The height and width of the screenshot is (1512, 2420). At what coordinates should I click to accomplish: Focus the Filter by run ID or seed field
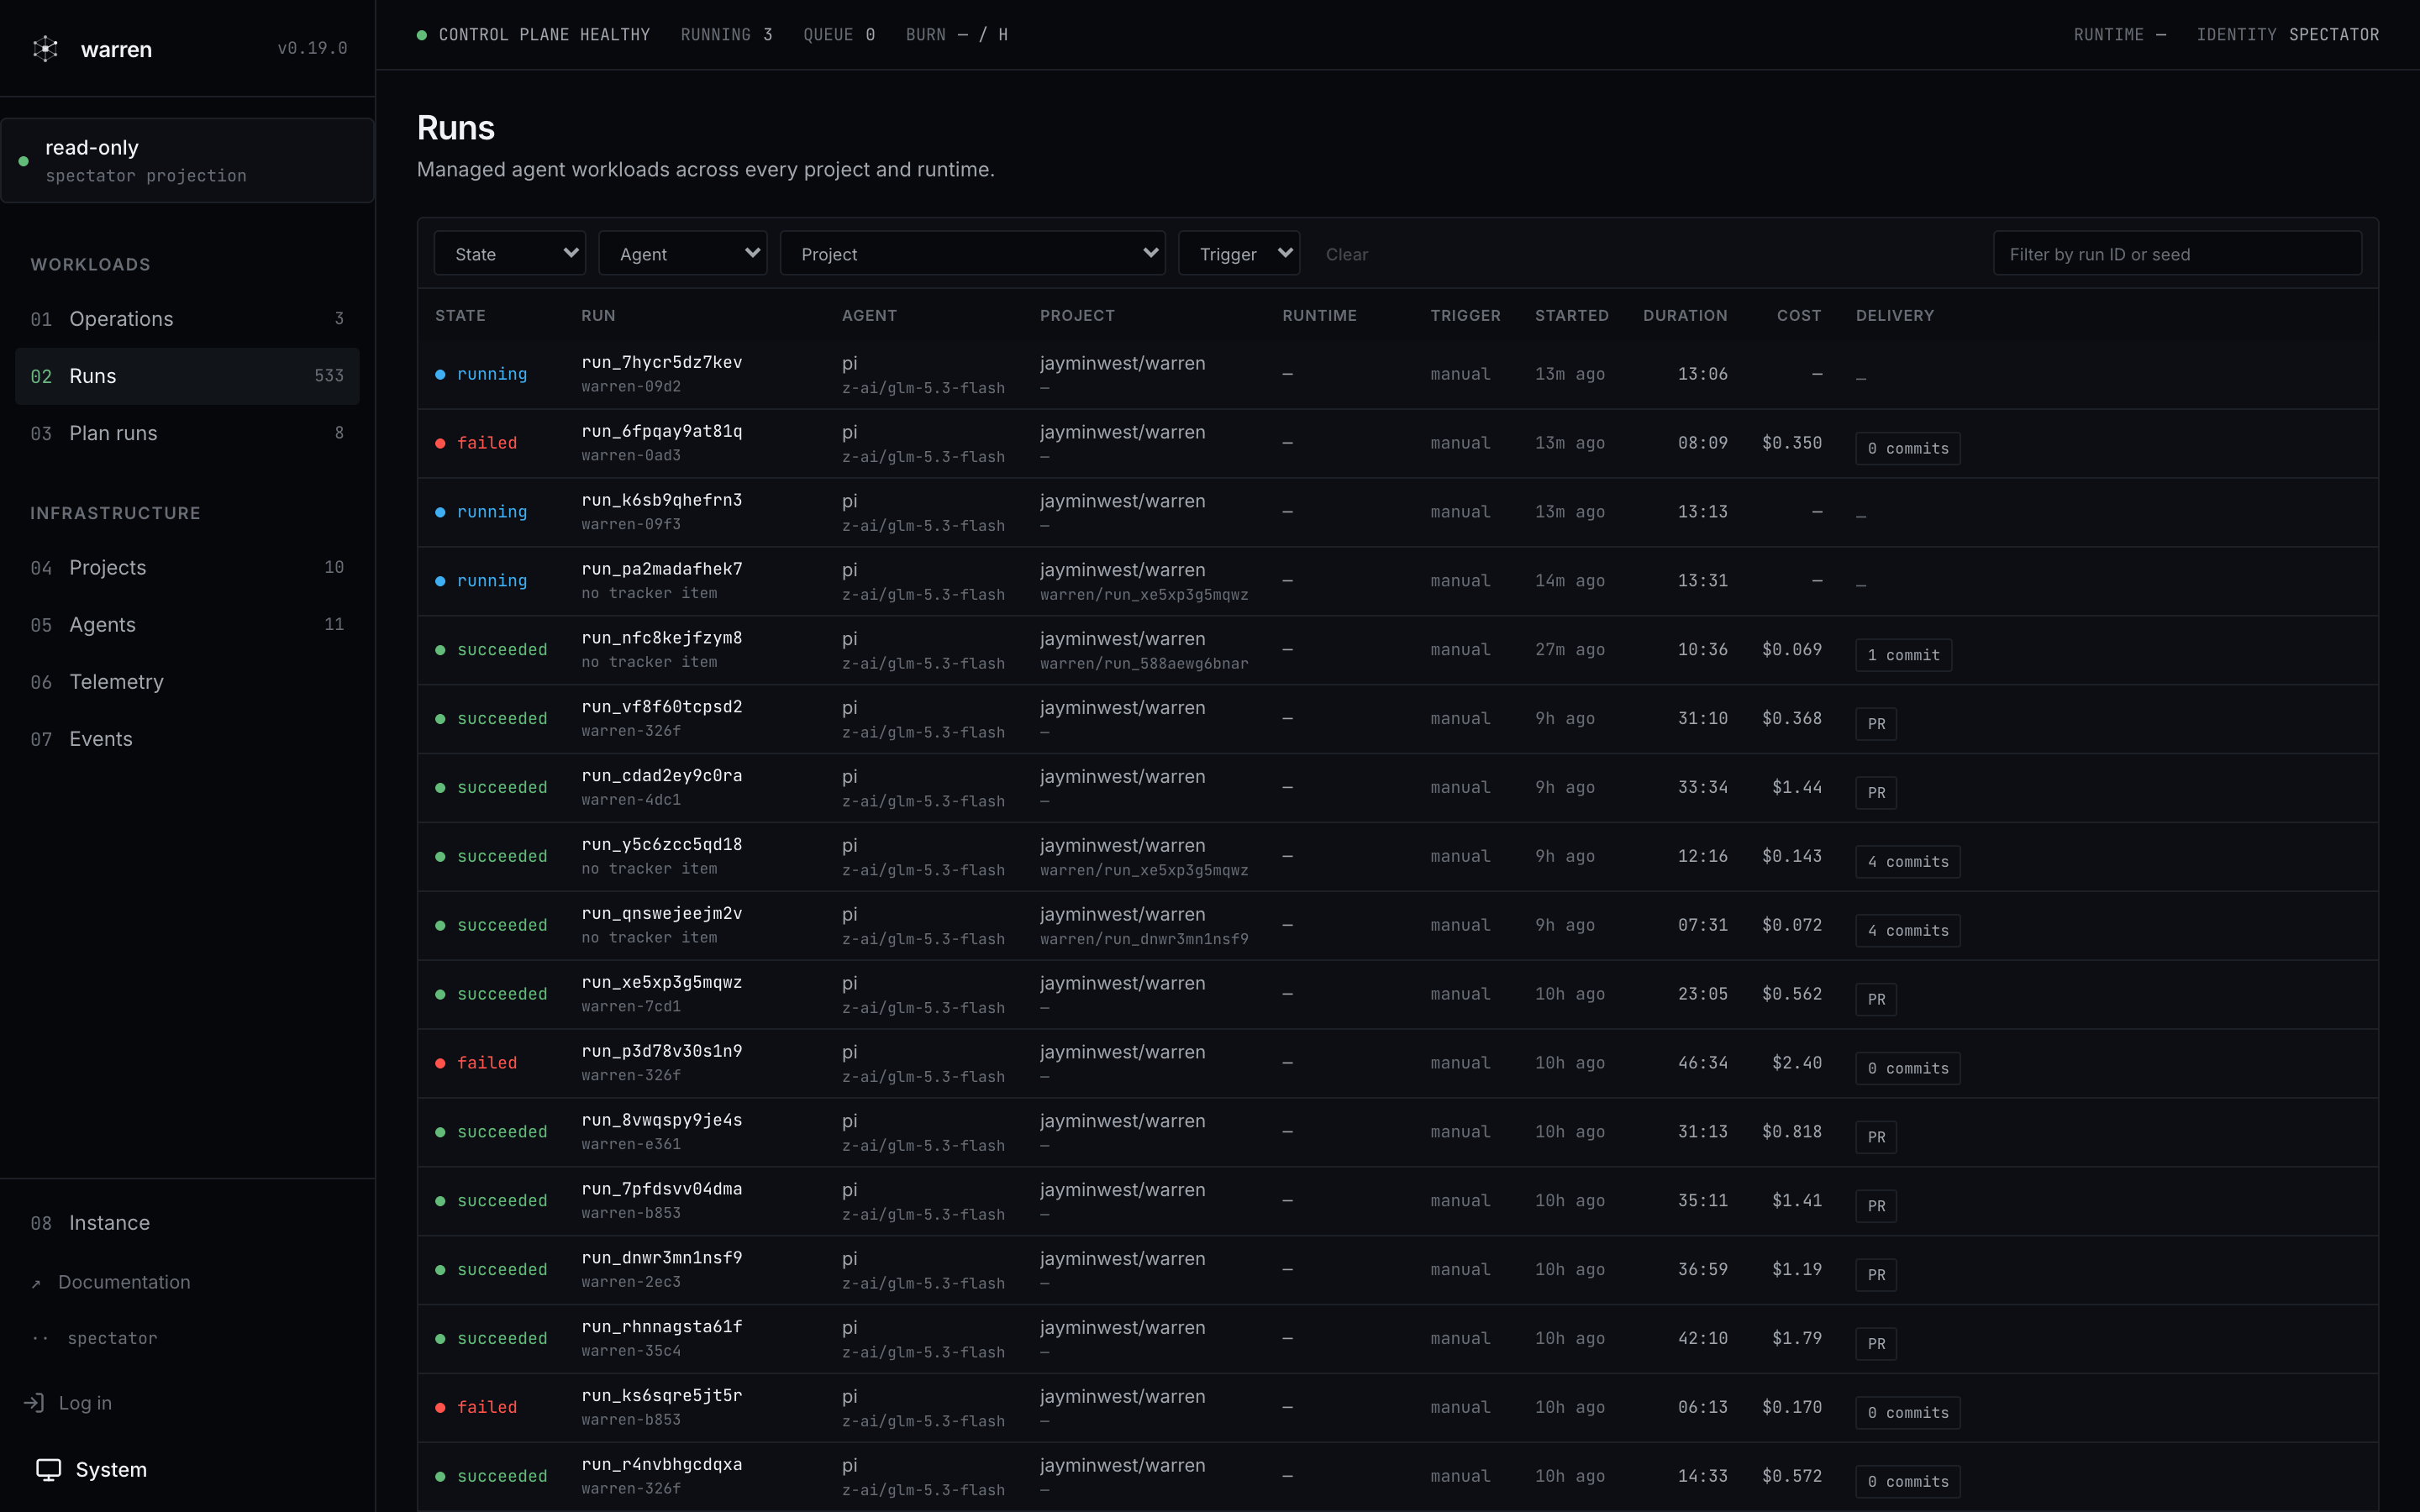click(x=2177, y=254)
